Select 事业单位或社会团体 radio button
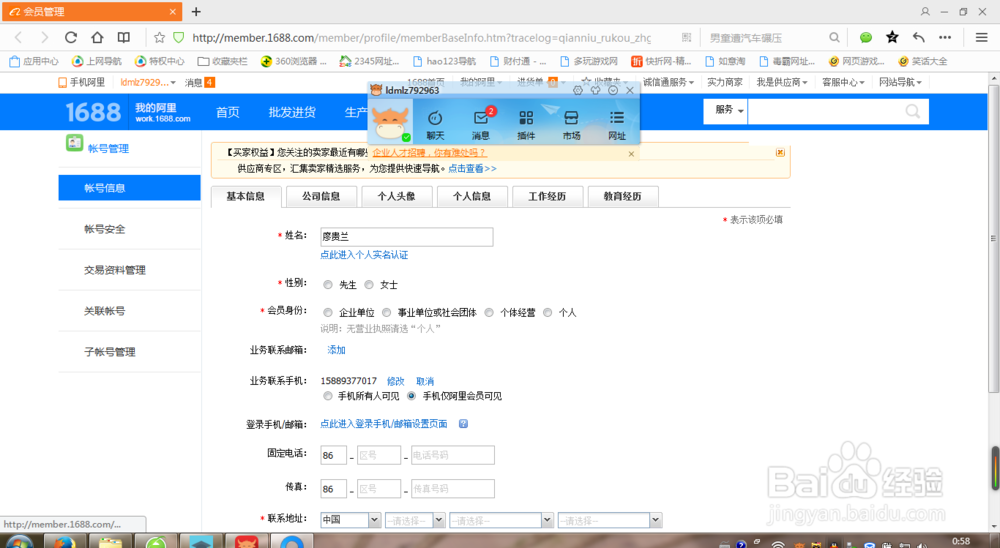The width and height of the screenshot is (1000, 548). pos(386,313)
